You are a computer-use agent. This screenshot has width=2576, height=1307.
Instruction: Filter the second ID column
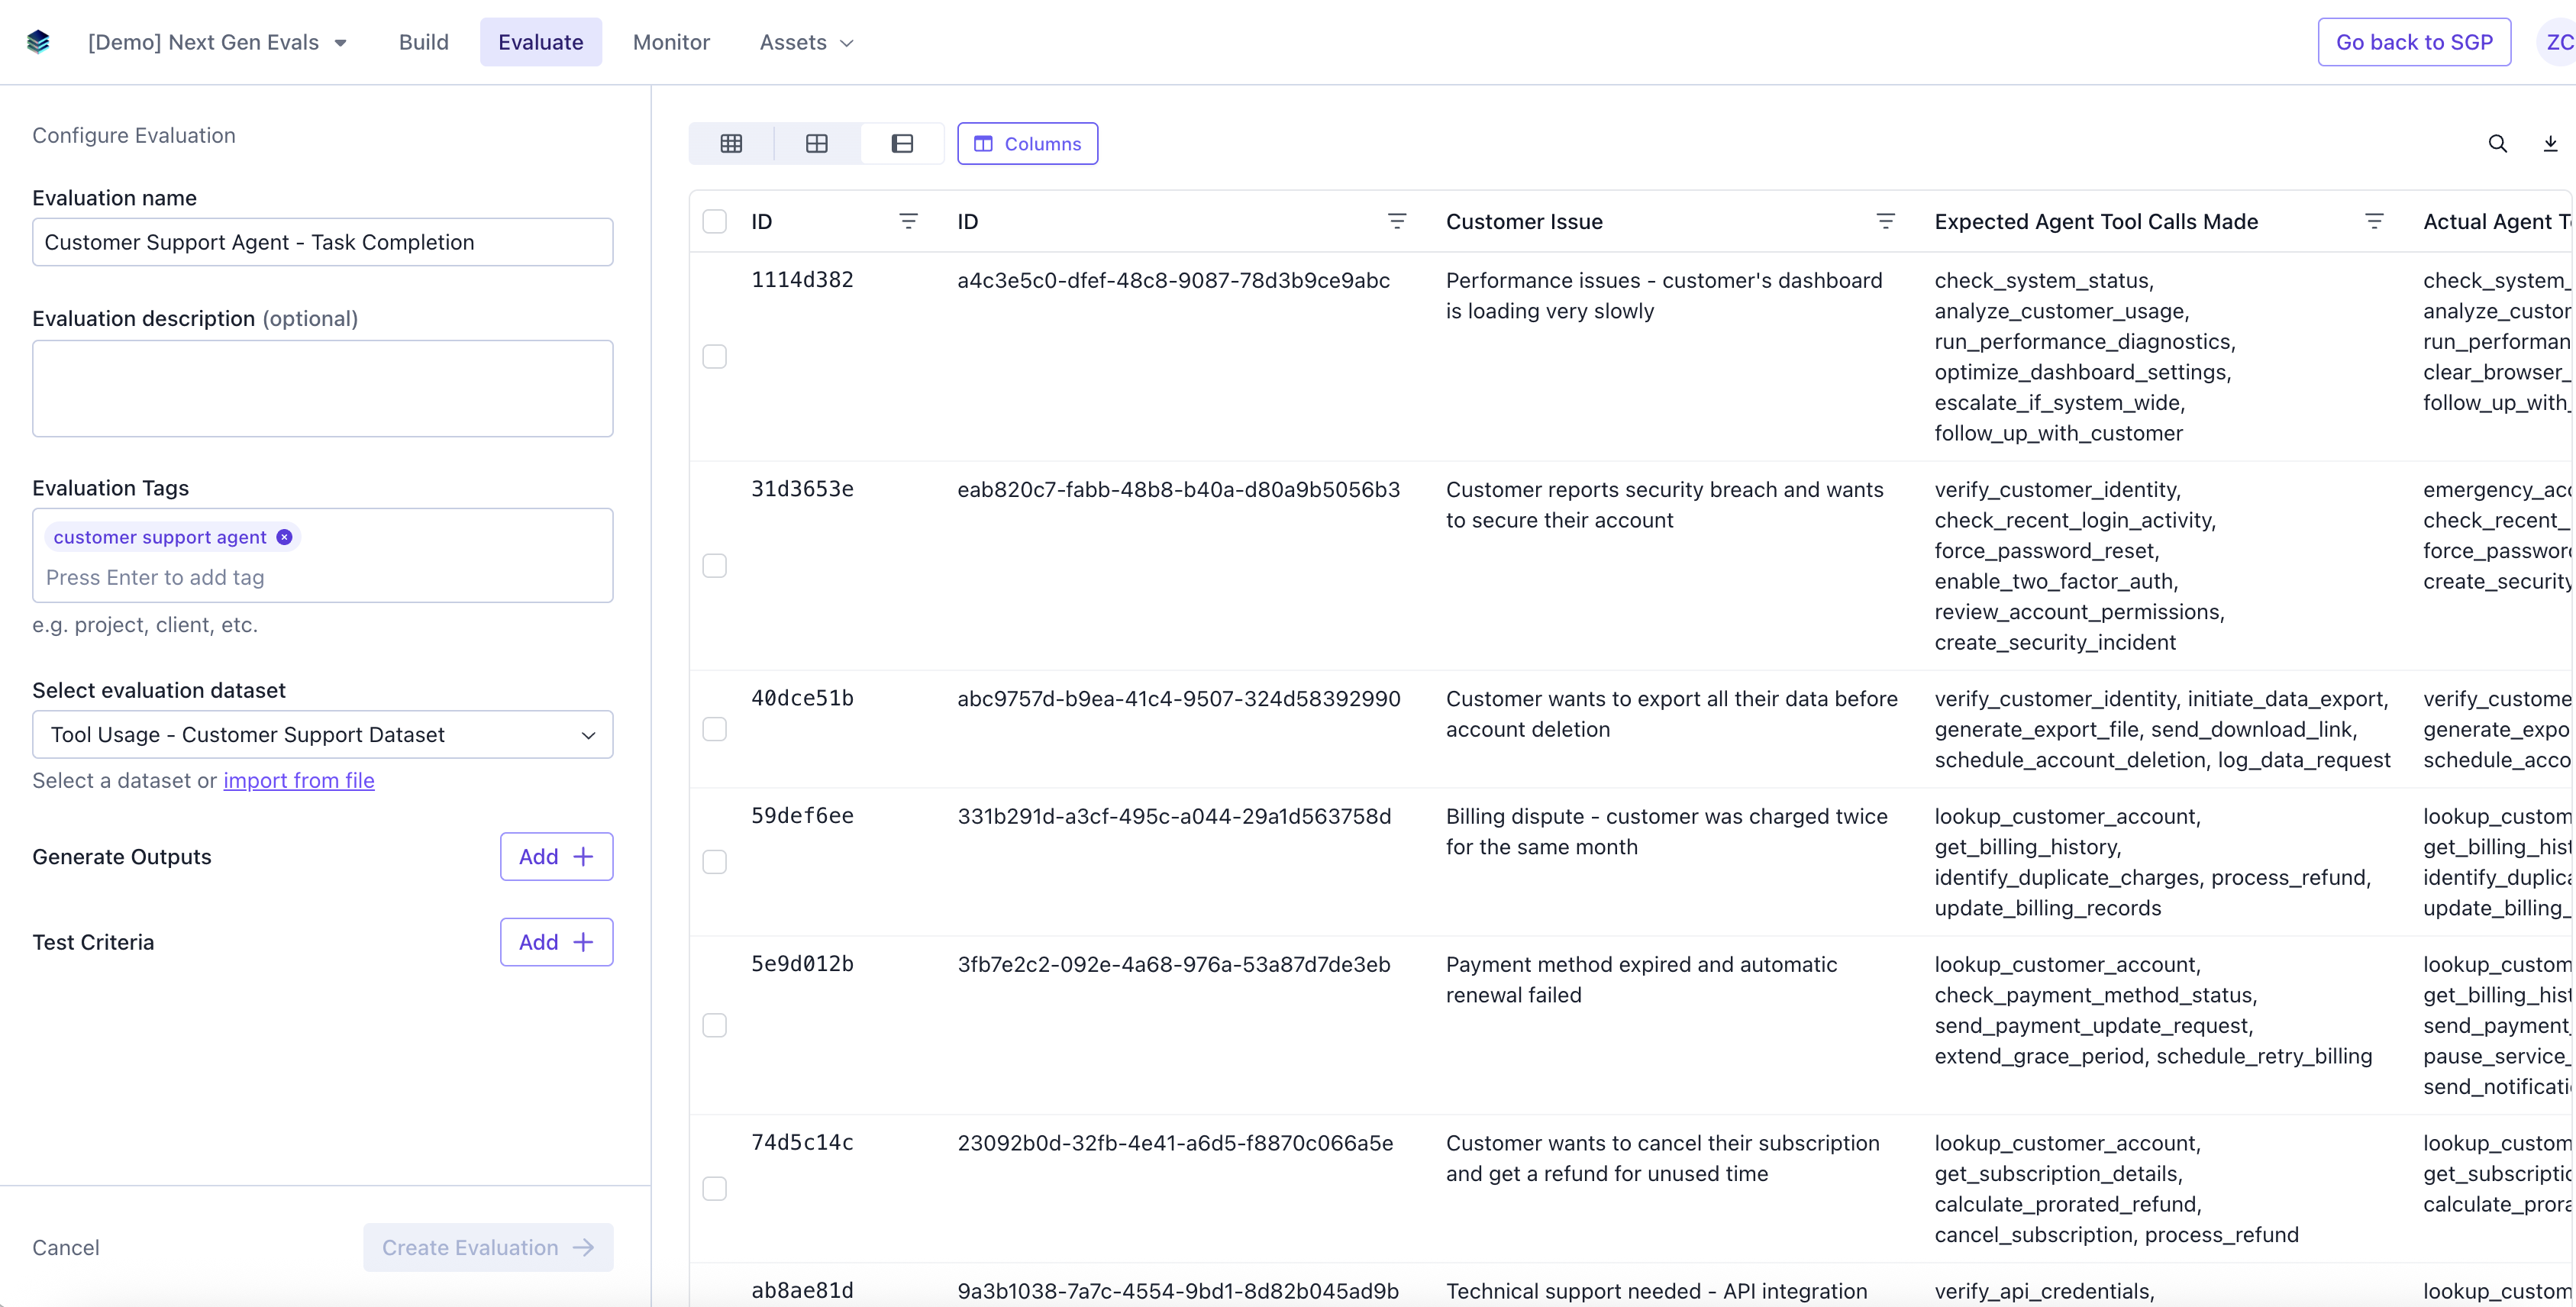tap(1397, 221)
